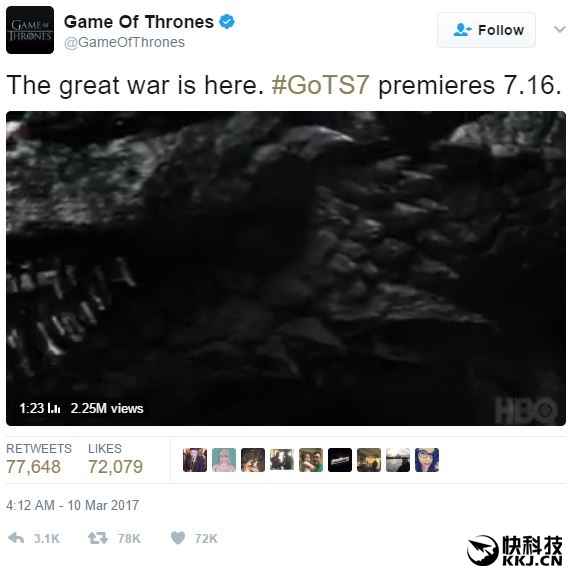Viewport: 572px width, 576px height.
Task: Expand the tweet options chevron menu
Action: coord(560,29)
